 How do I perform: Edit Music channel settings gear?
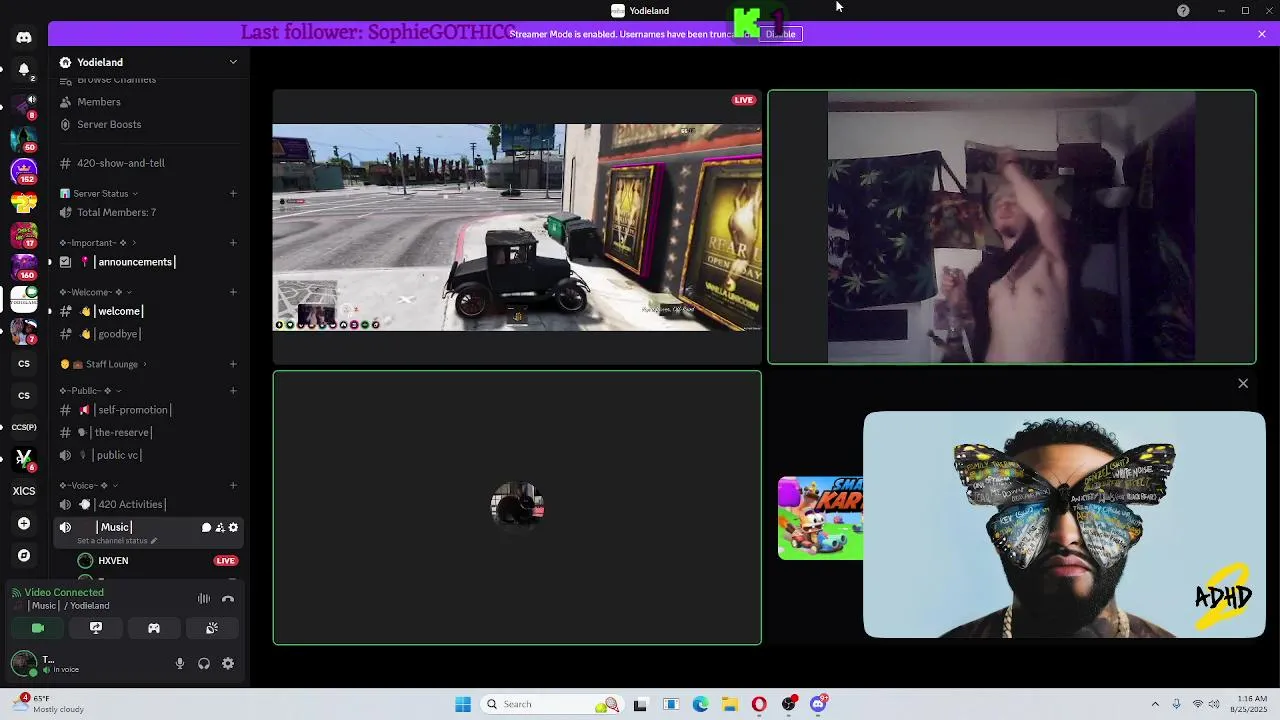click(234, 528)
